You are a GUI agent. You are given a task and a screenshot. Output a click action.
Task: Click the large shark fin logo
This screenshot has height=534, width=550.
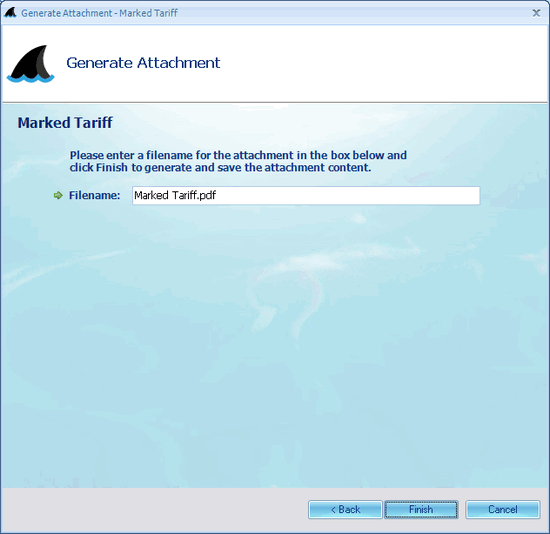(x=31, y=64)
